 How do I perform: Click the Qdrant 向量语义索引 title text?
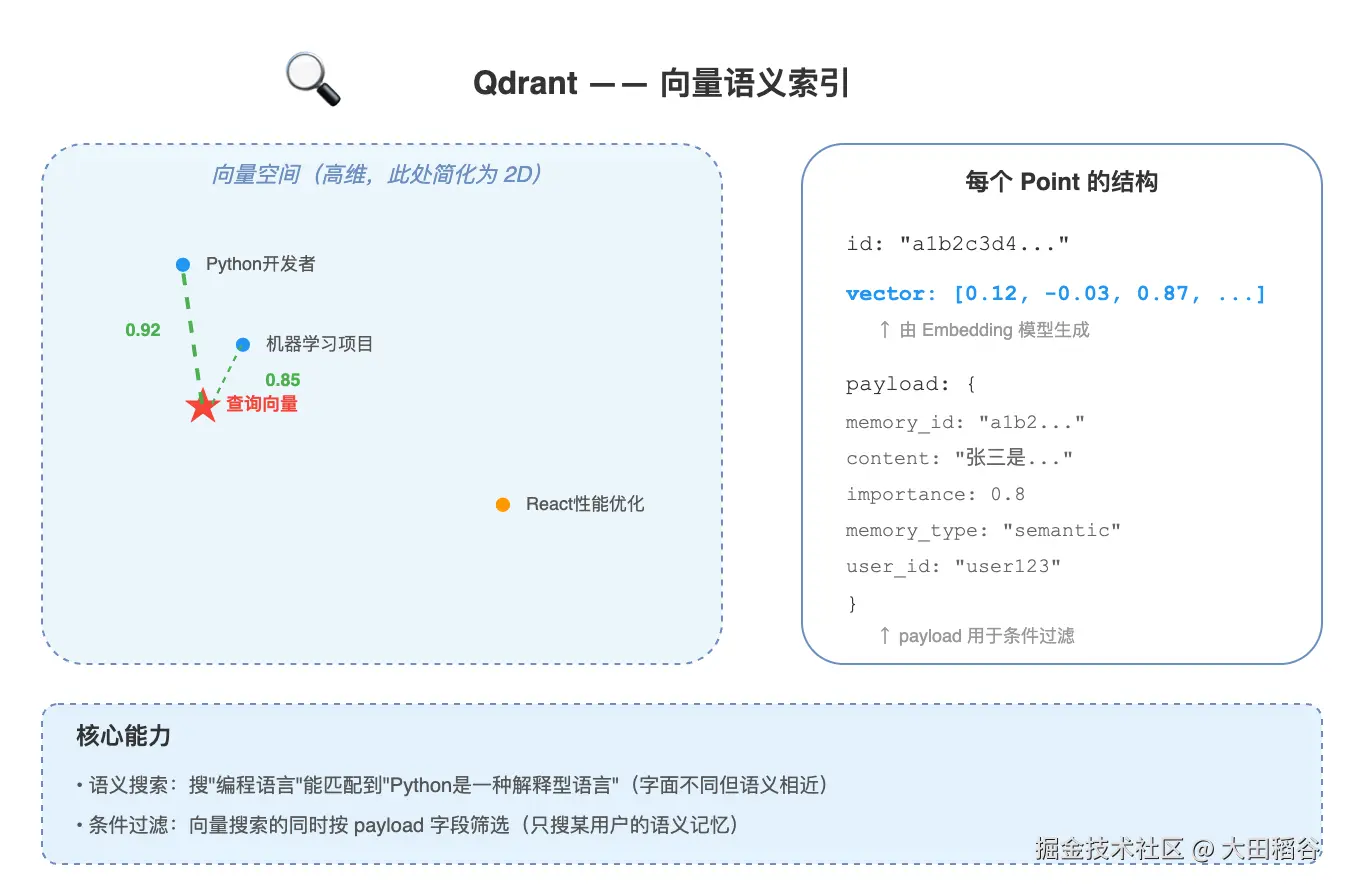661,84
